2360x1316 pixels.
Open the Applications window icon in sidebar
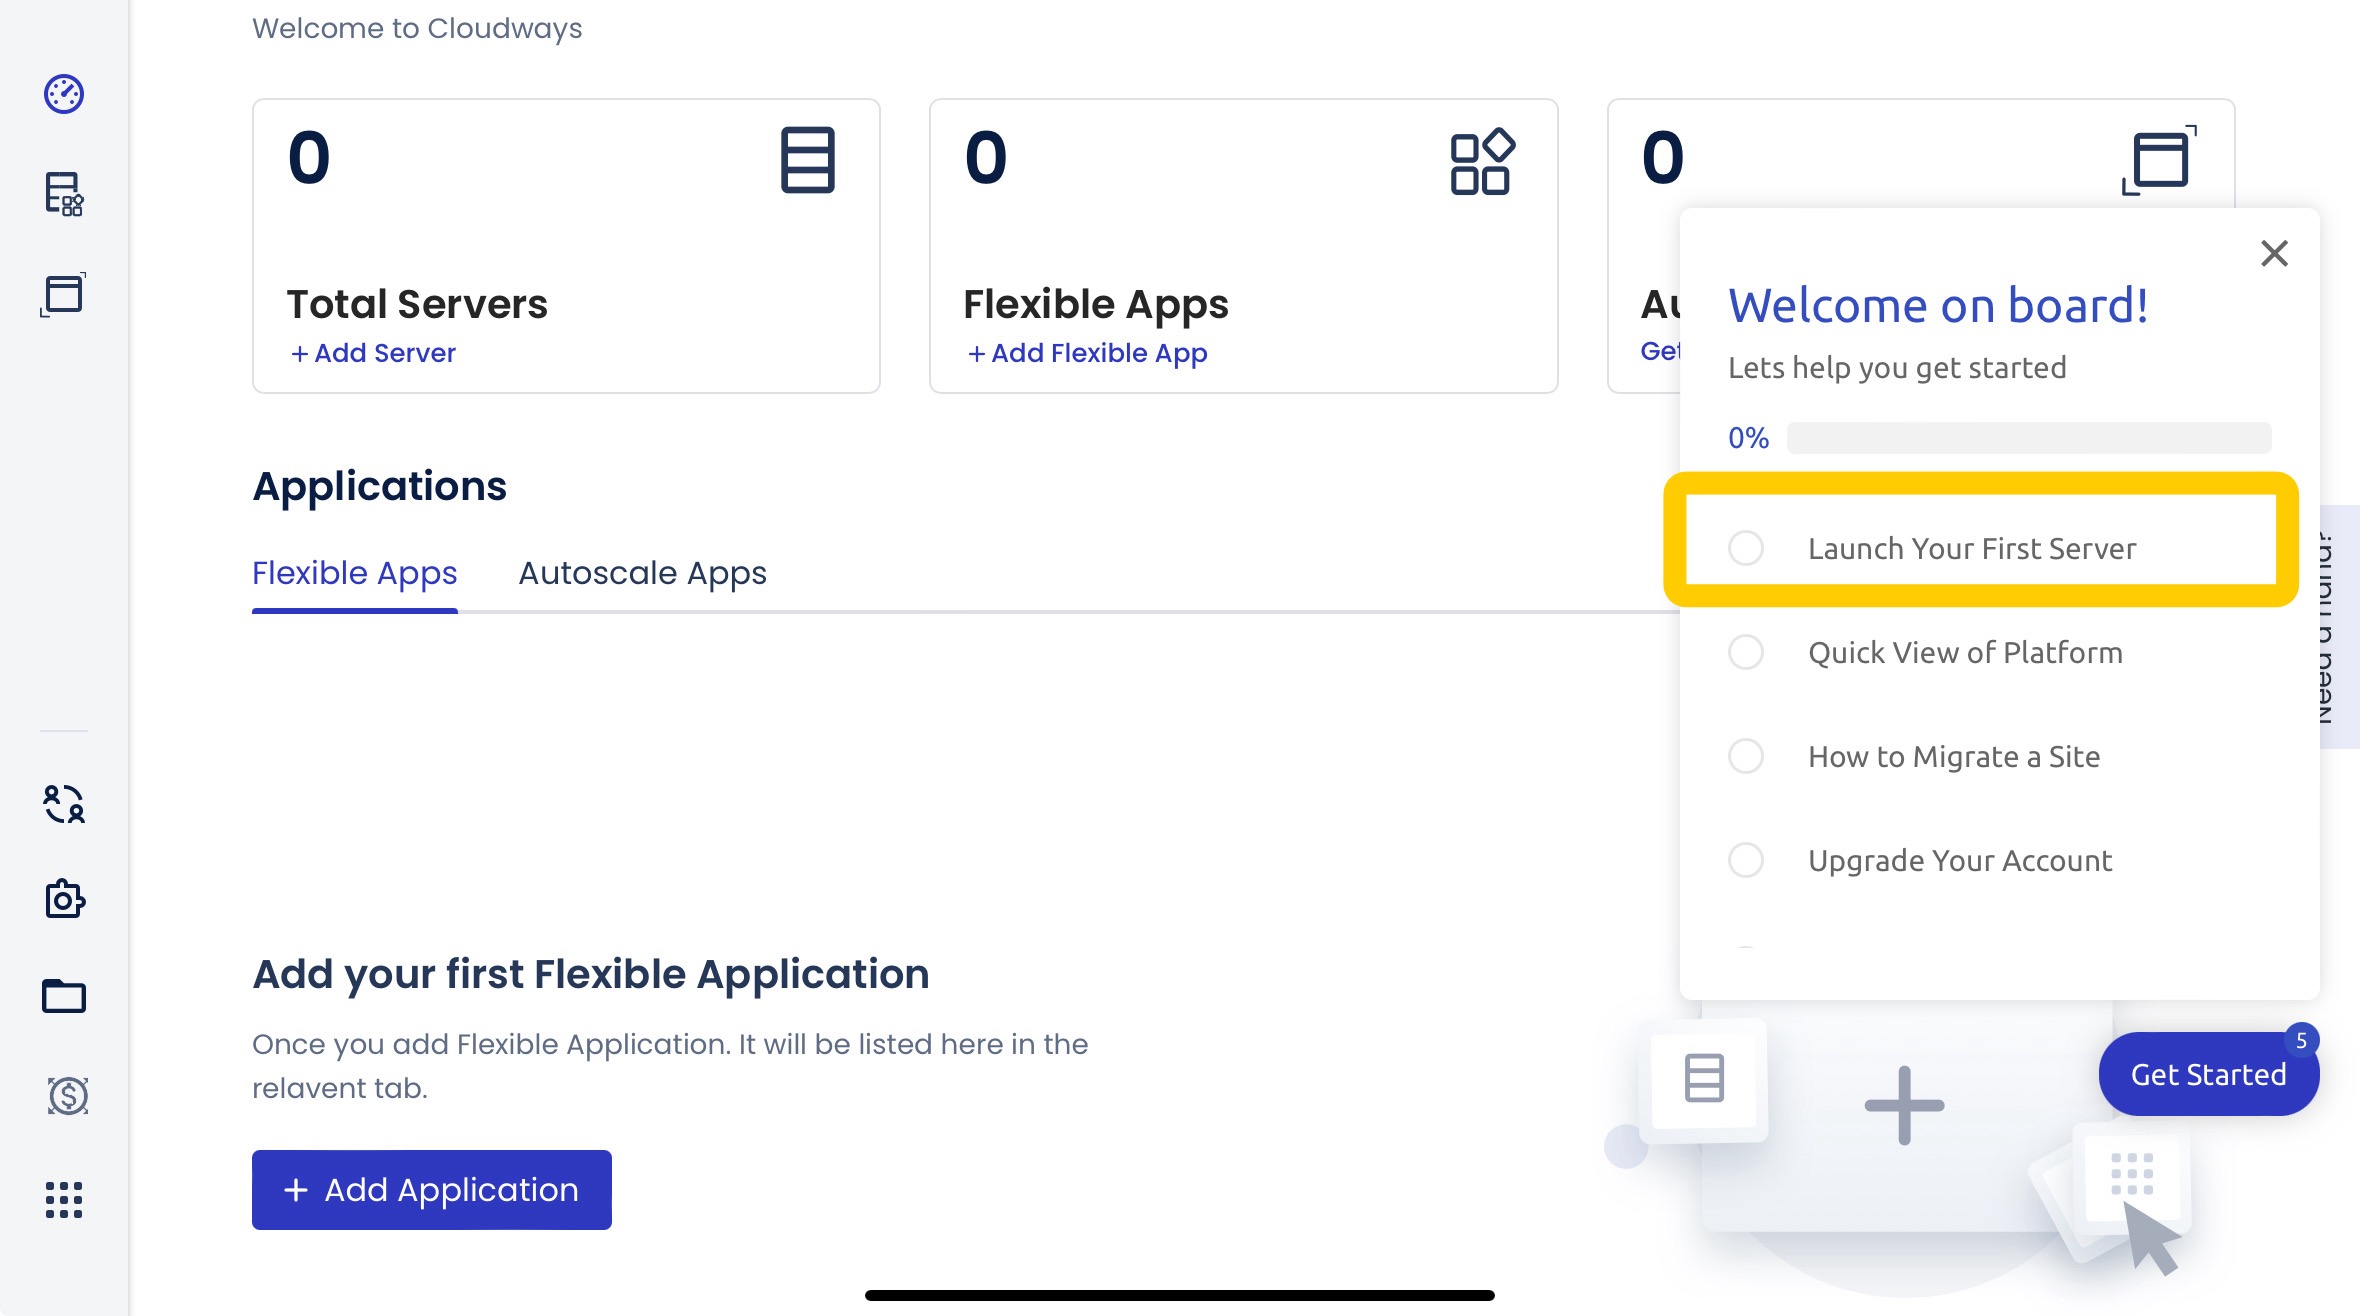[x=63, y=294]
